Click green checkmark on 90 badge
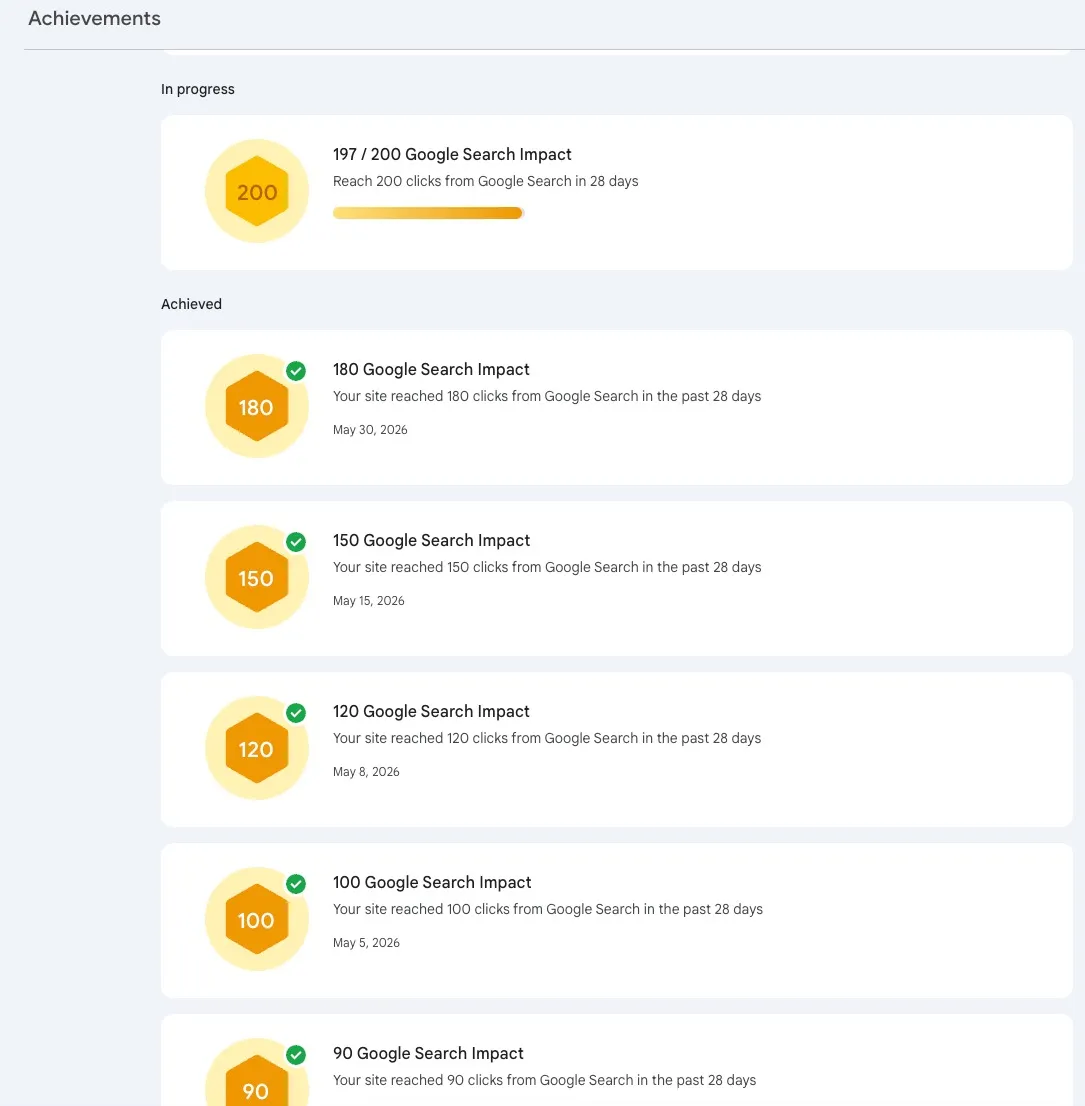 296,1055
